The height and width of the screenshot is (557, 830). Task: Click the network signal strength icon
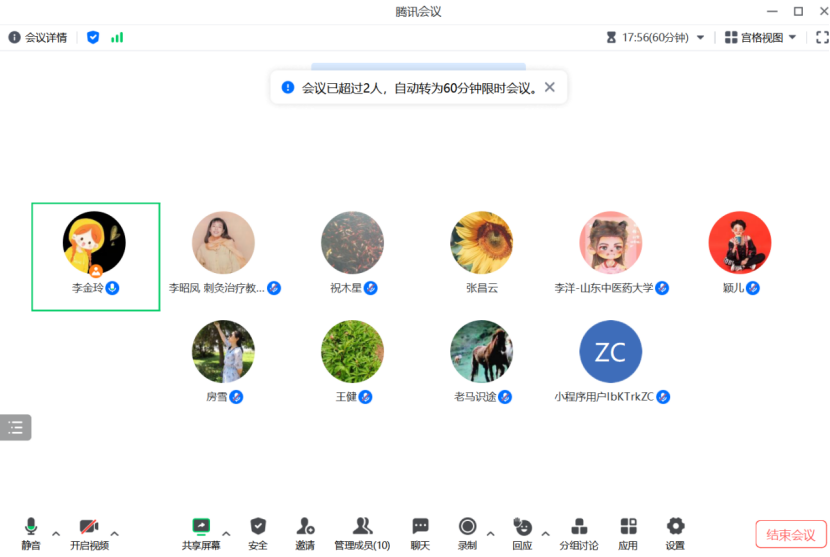point(117,37)
